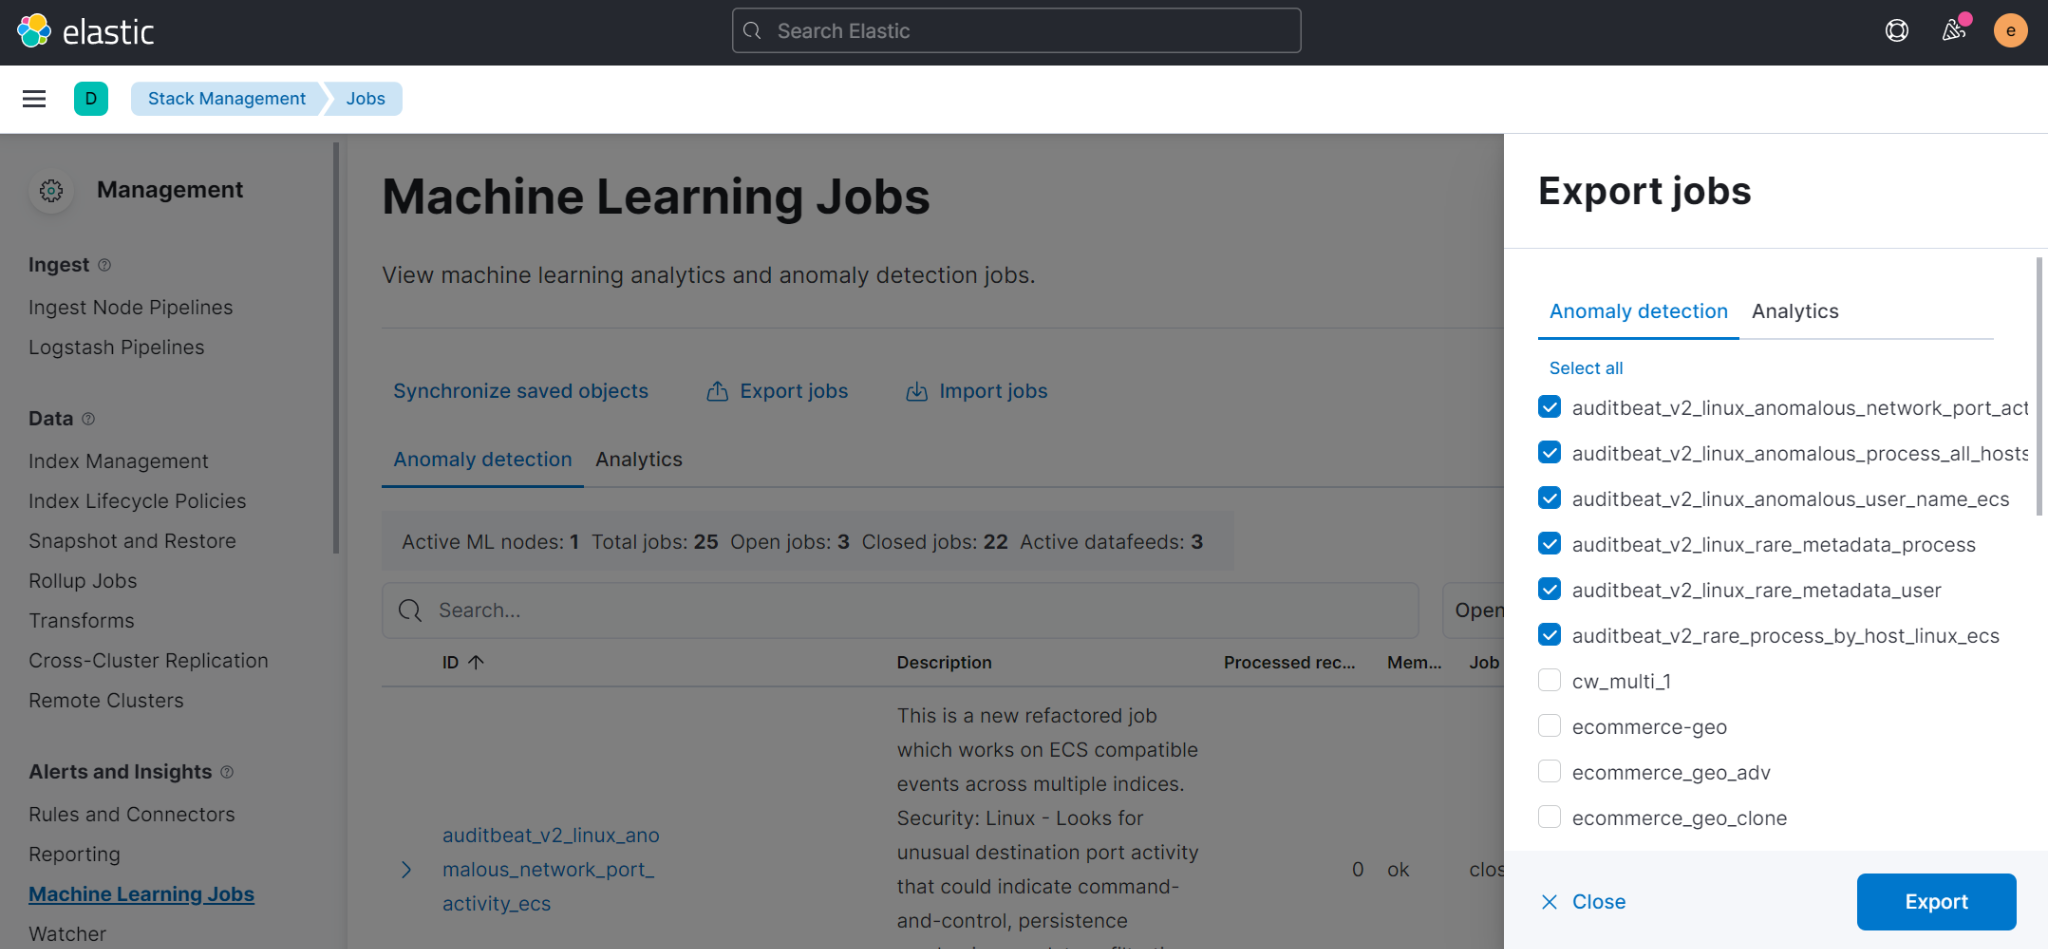Screen dimensions: 2048x949
Task: Open the hamburger navigation menu
Action: 34,98
